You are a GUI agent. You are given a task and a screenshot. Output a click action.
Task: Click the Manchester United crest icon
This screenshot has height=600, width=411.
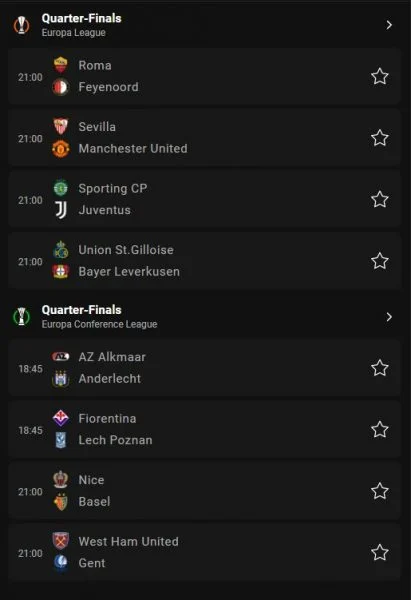(60, 148)
